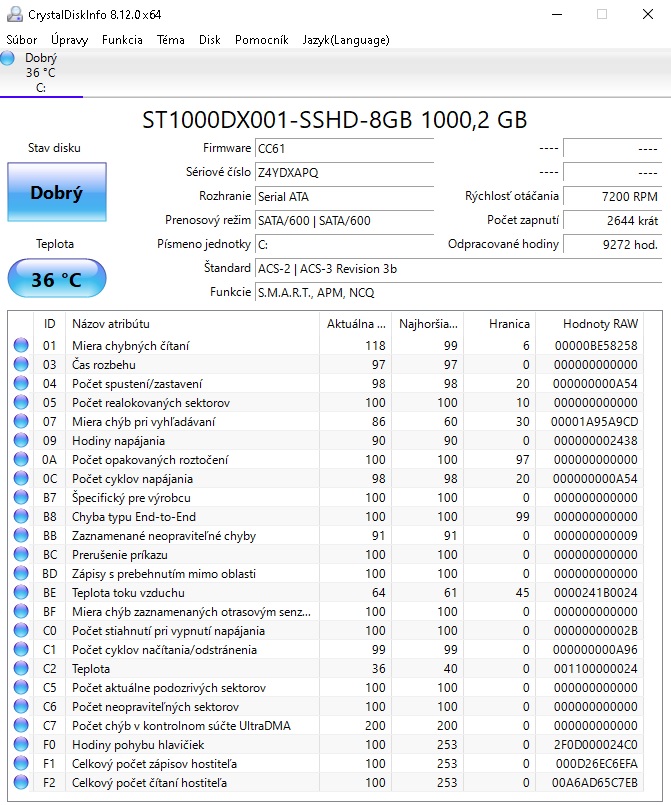The image size is (671, 805).
Task: Click the Názov atribútu column header
Action: (110, 324)
